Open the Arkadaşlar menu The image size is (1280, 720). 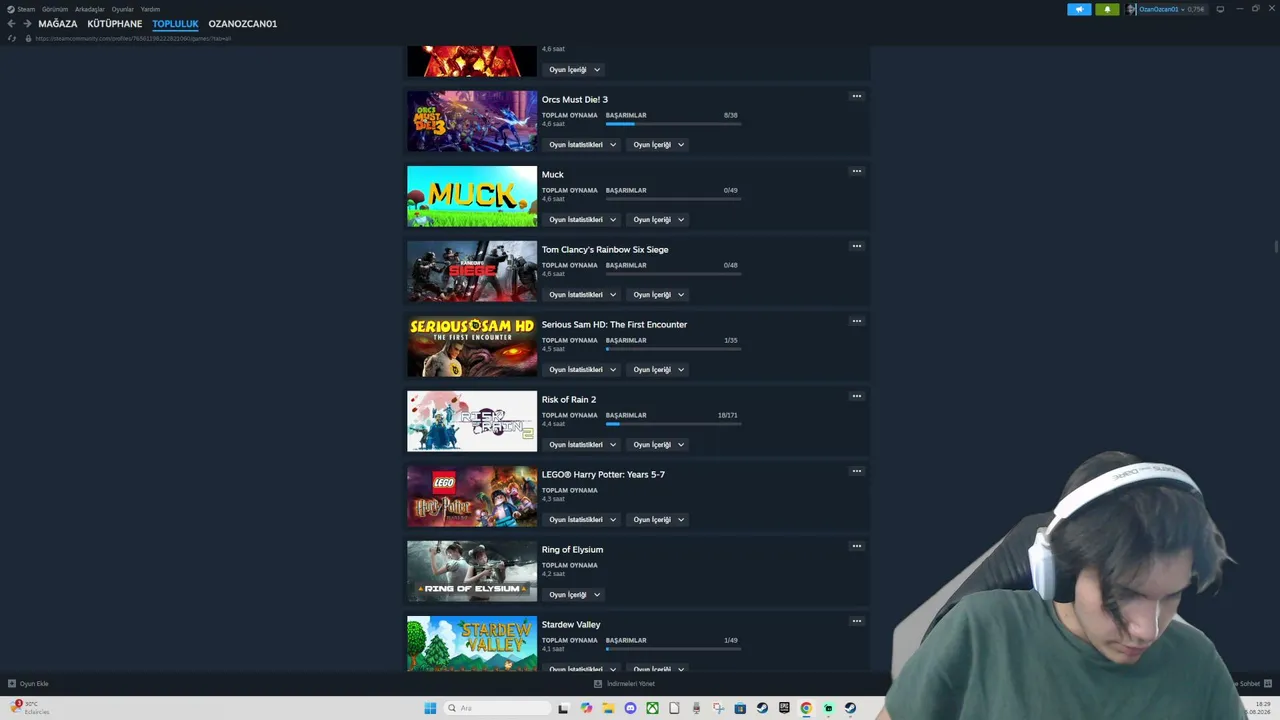90,9
